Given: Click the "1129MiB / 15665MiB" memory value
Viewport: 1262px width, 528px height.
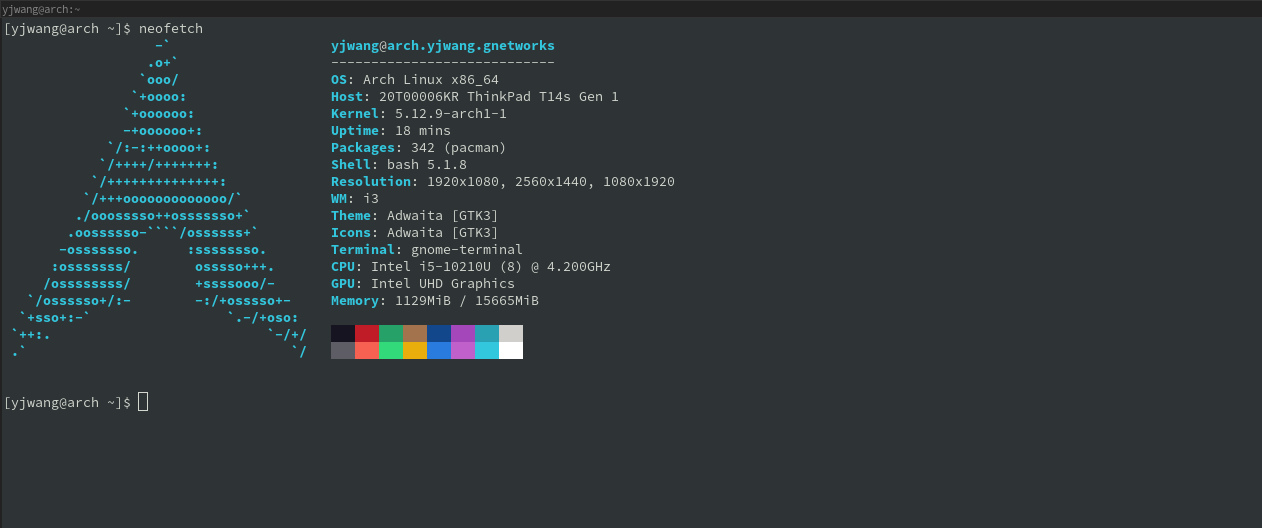Looking at the screenshot, I should click(467, 301).
